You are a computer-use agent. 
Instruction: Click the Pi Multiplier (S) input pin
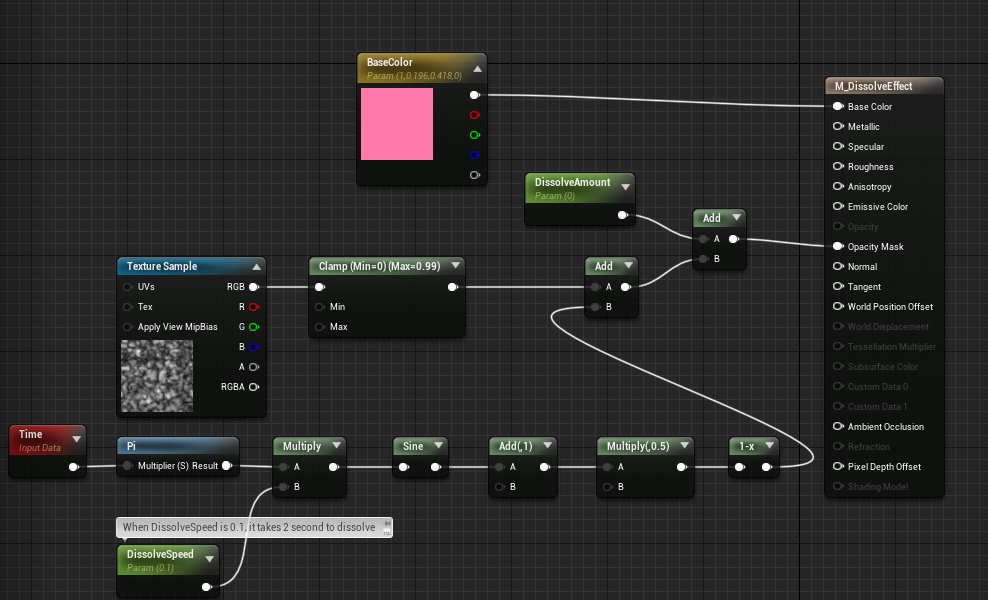(x=128, y=466)
